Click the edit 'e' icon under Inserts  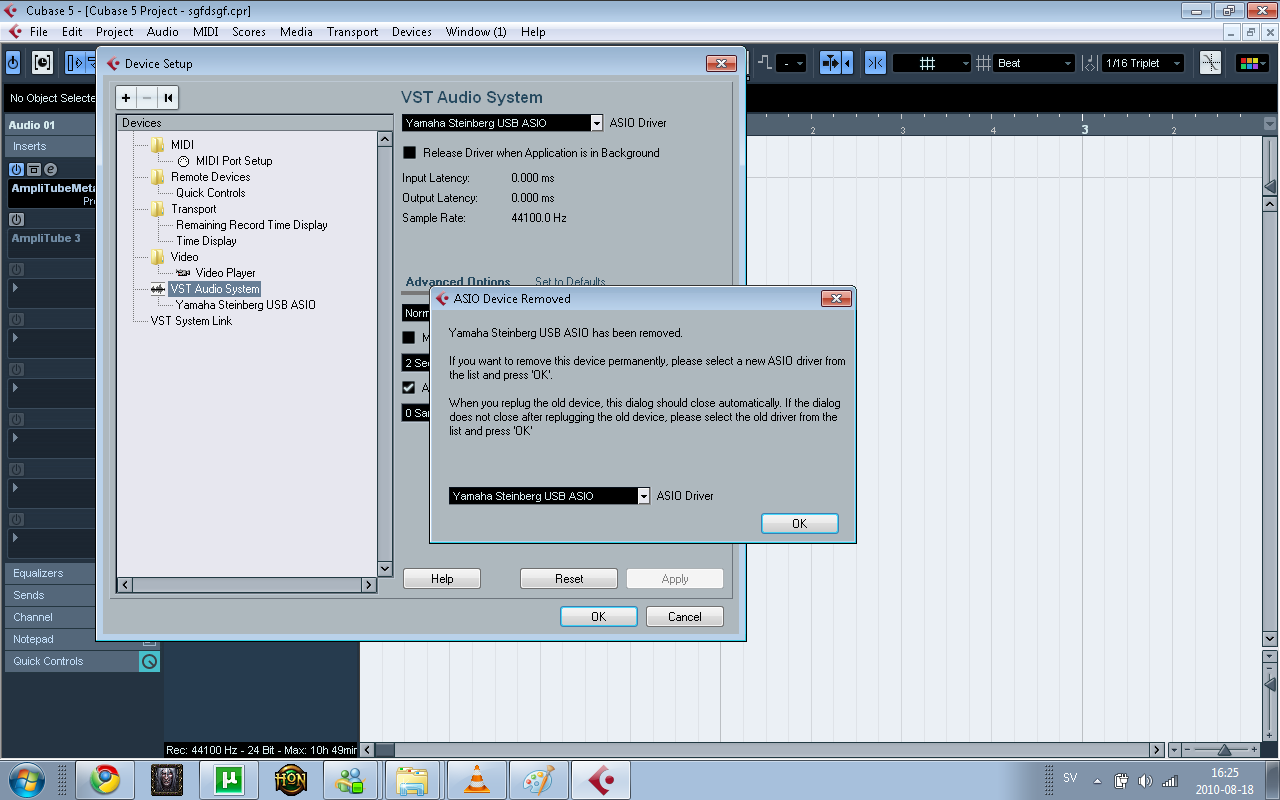pos(50,170)
